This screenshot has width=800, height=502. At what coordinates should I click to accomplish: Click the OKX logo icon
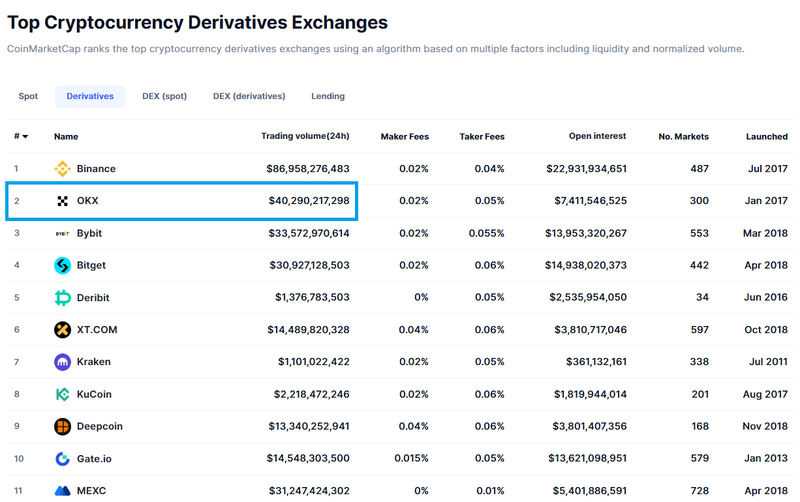point(62,201)
